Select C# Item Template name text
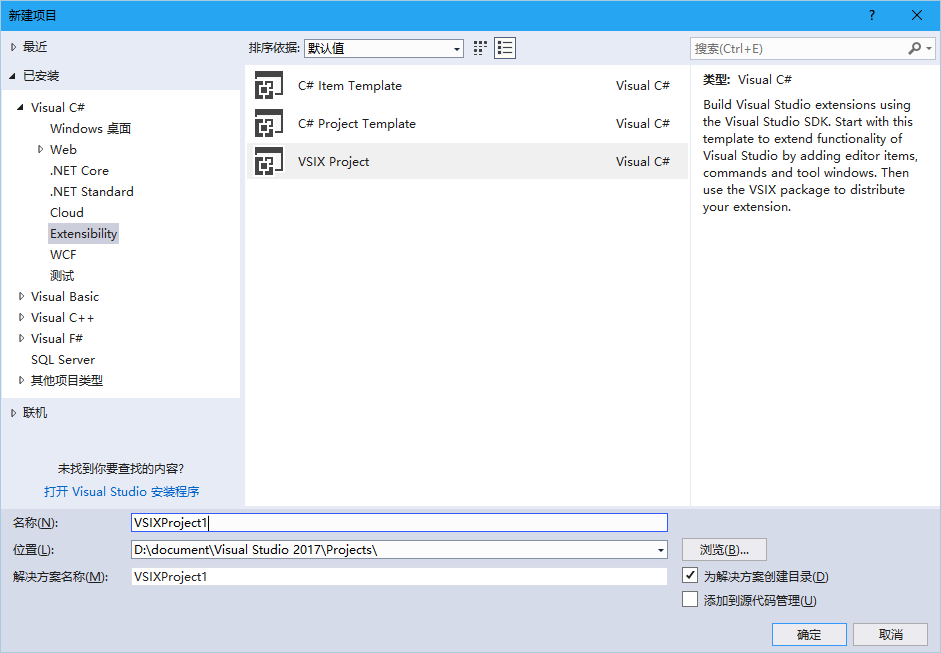 [350, 86]
